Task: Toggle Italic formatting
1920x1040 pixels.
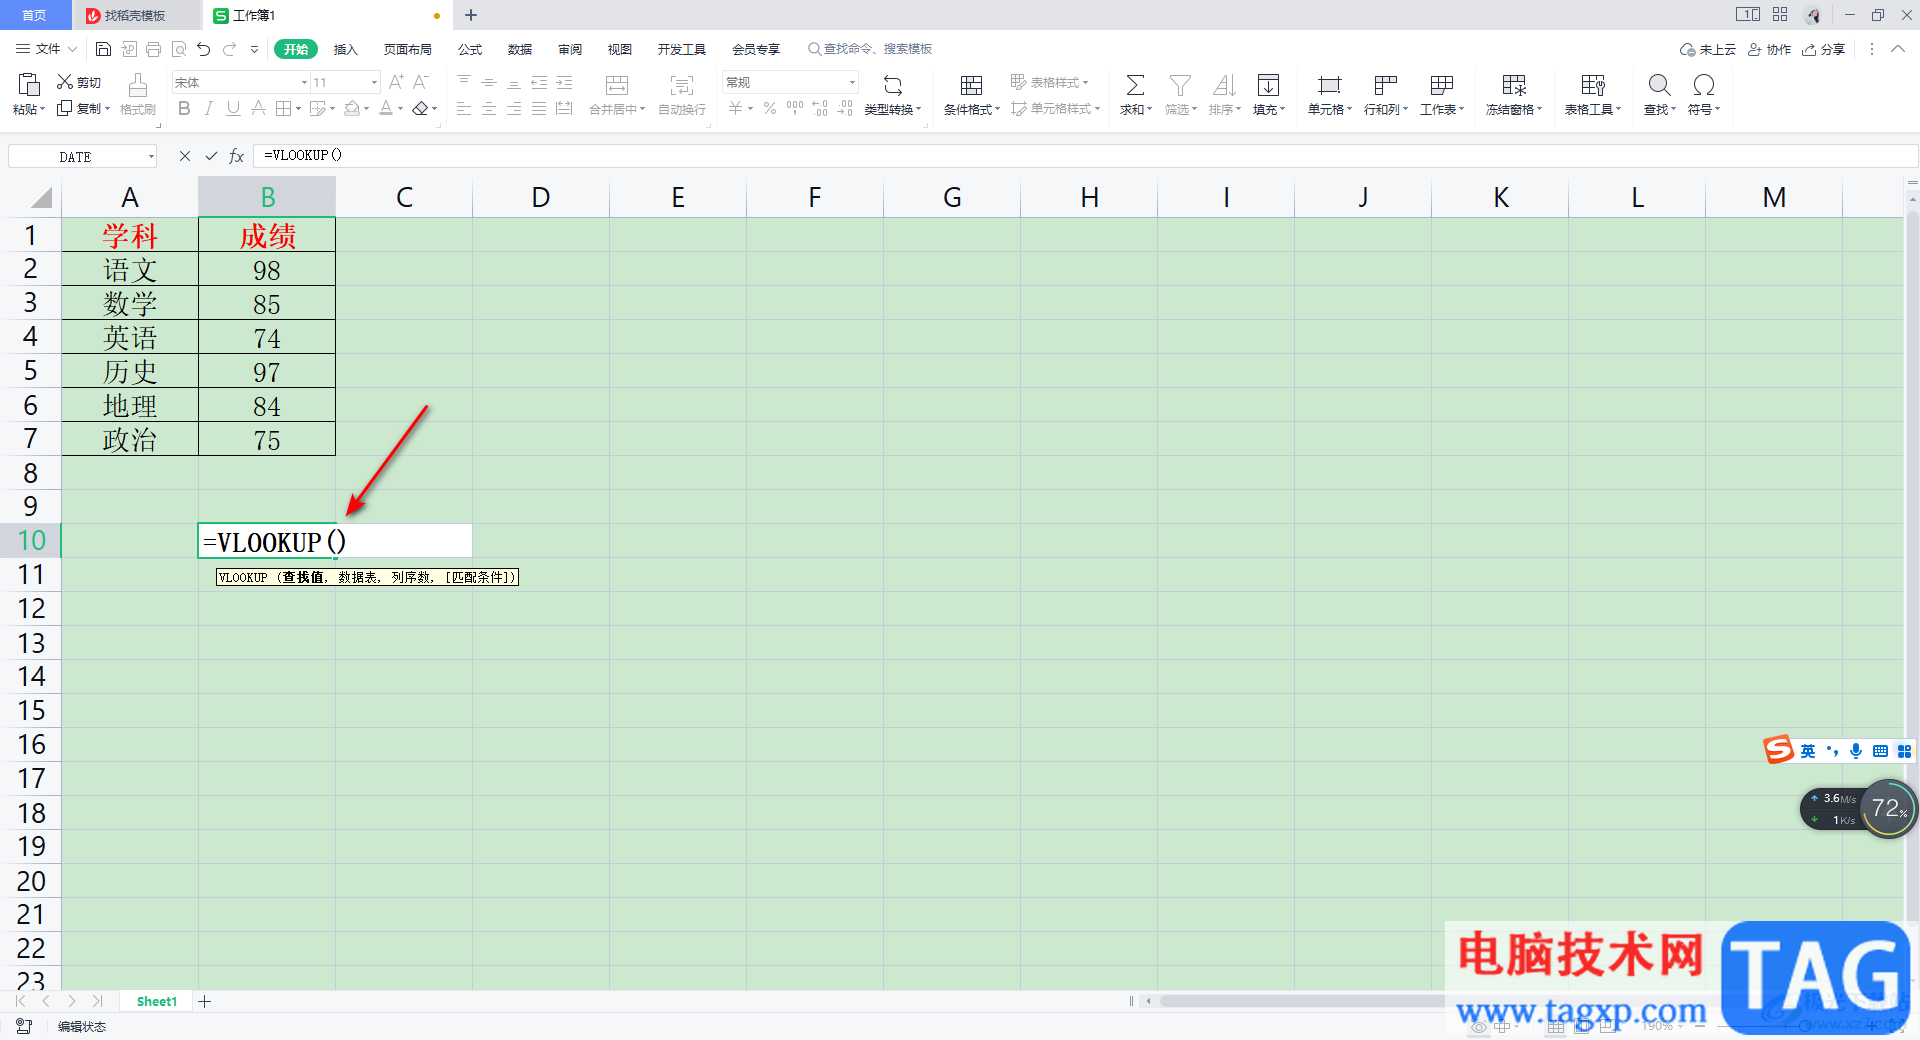Action: click(208, 108)
